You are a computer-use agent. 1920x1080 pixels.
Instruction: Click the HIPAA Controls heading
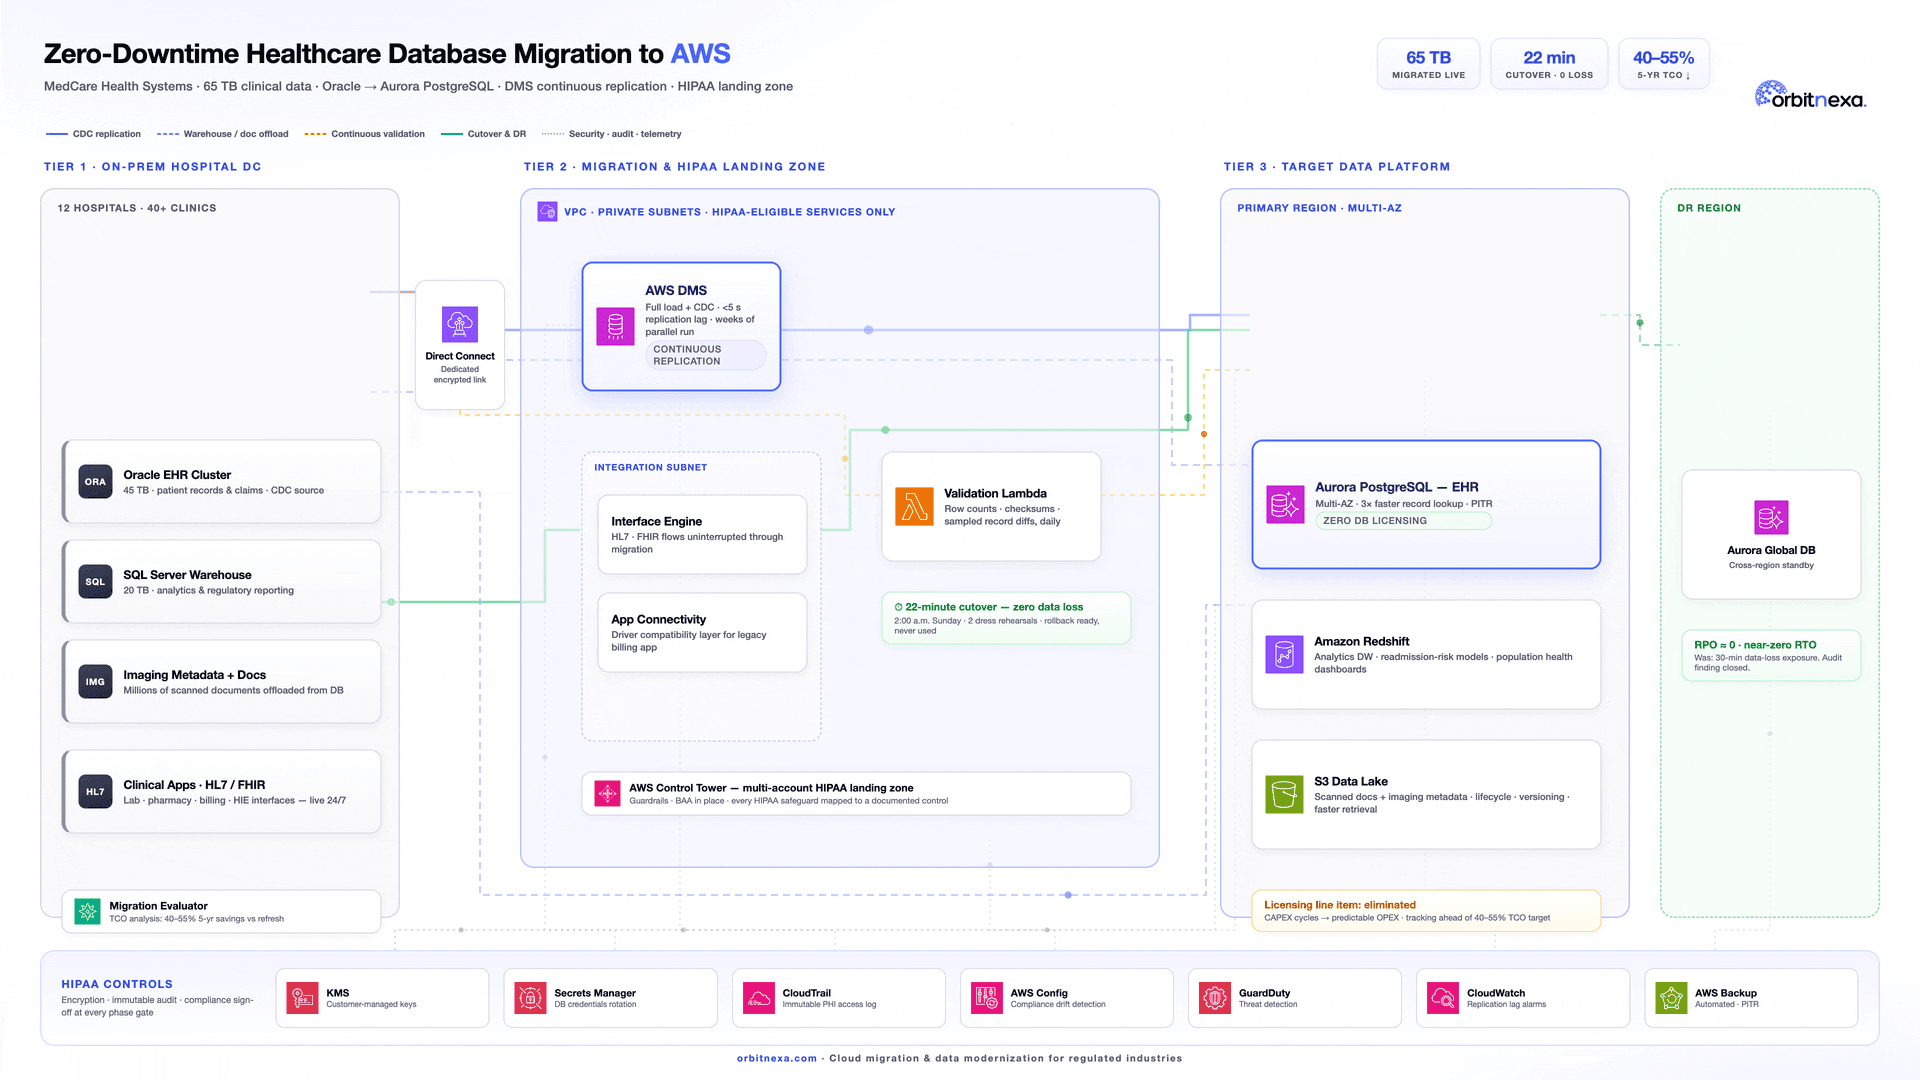coord(117,984)
